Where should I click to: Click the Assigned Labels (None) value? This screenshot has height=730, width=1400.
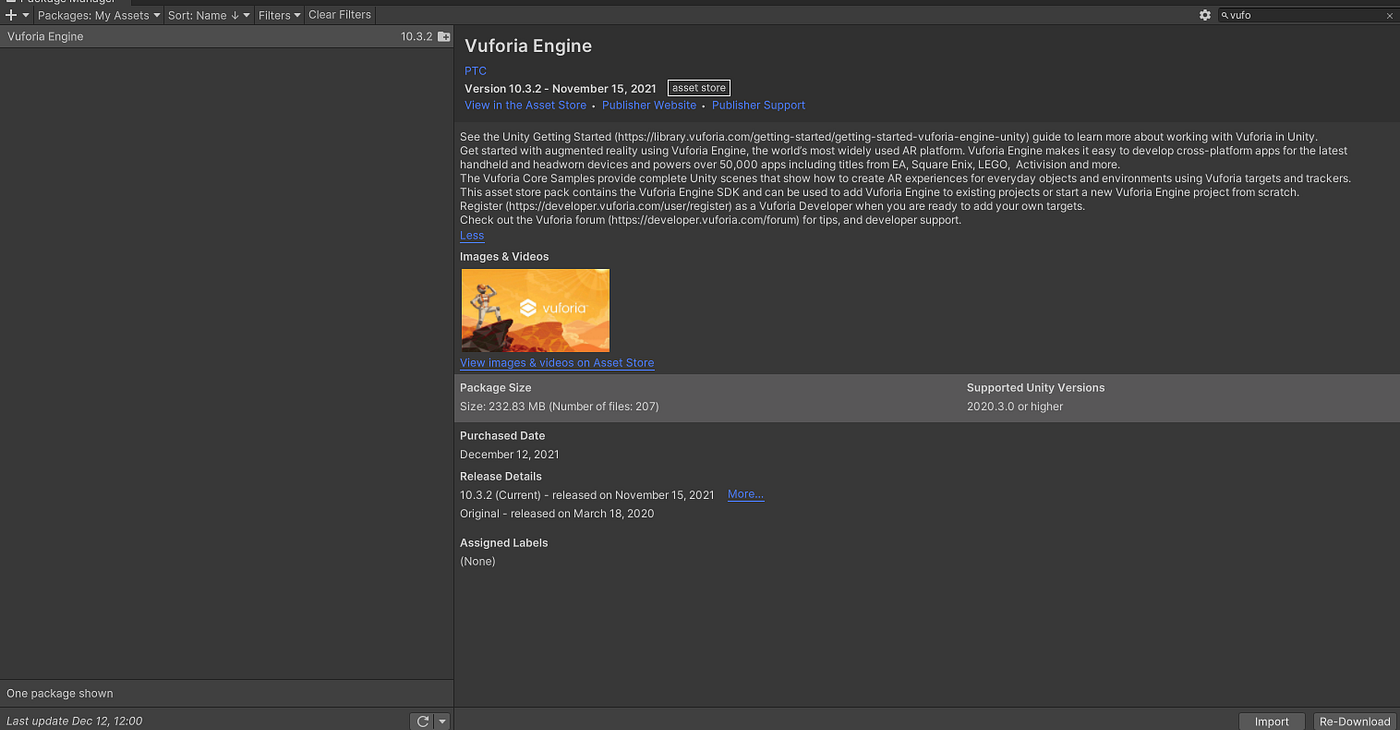[478, 561]
